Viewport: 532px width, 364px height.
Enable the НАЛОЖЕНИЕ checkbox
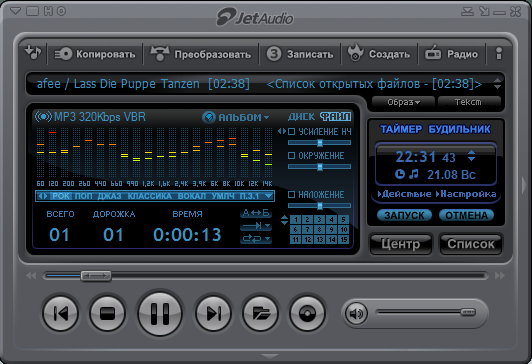291,195
